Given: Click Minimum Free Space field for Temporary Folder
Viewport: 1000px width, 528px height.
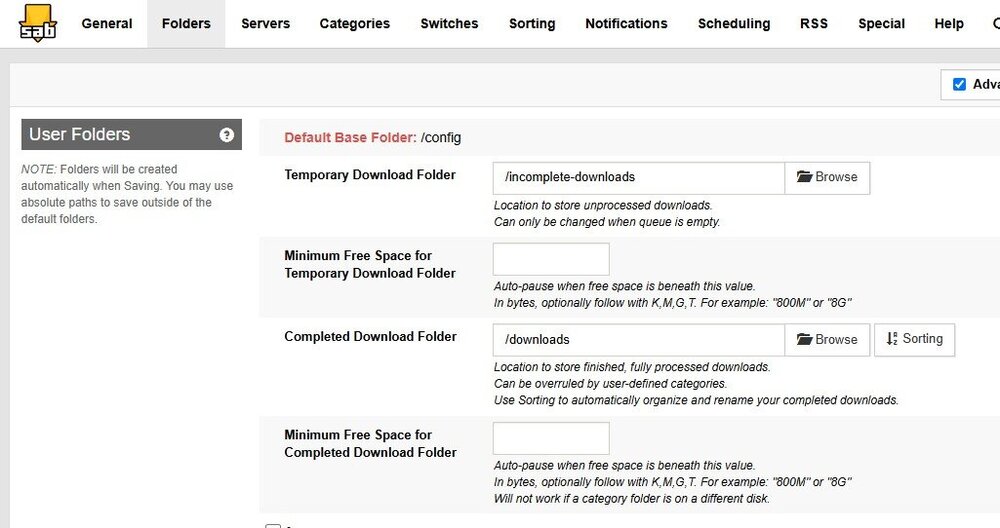Looking at the screenshot, I should [x=551, y=259].
